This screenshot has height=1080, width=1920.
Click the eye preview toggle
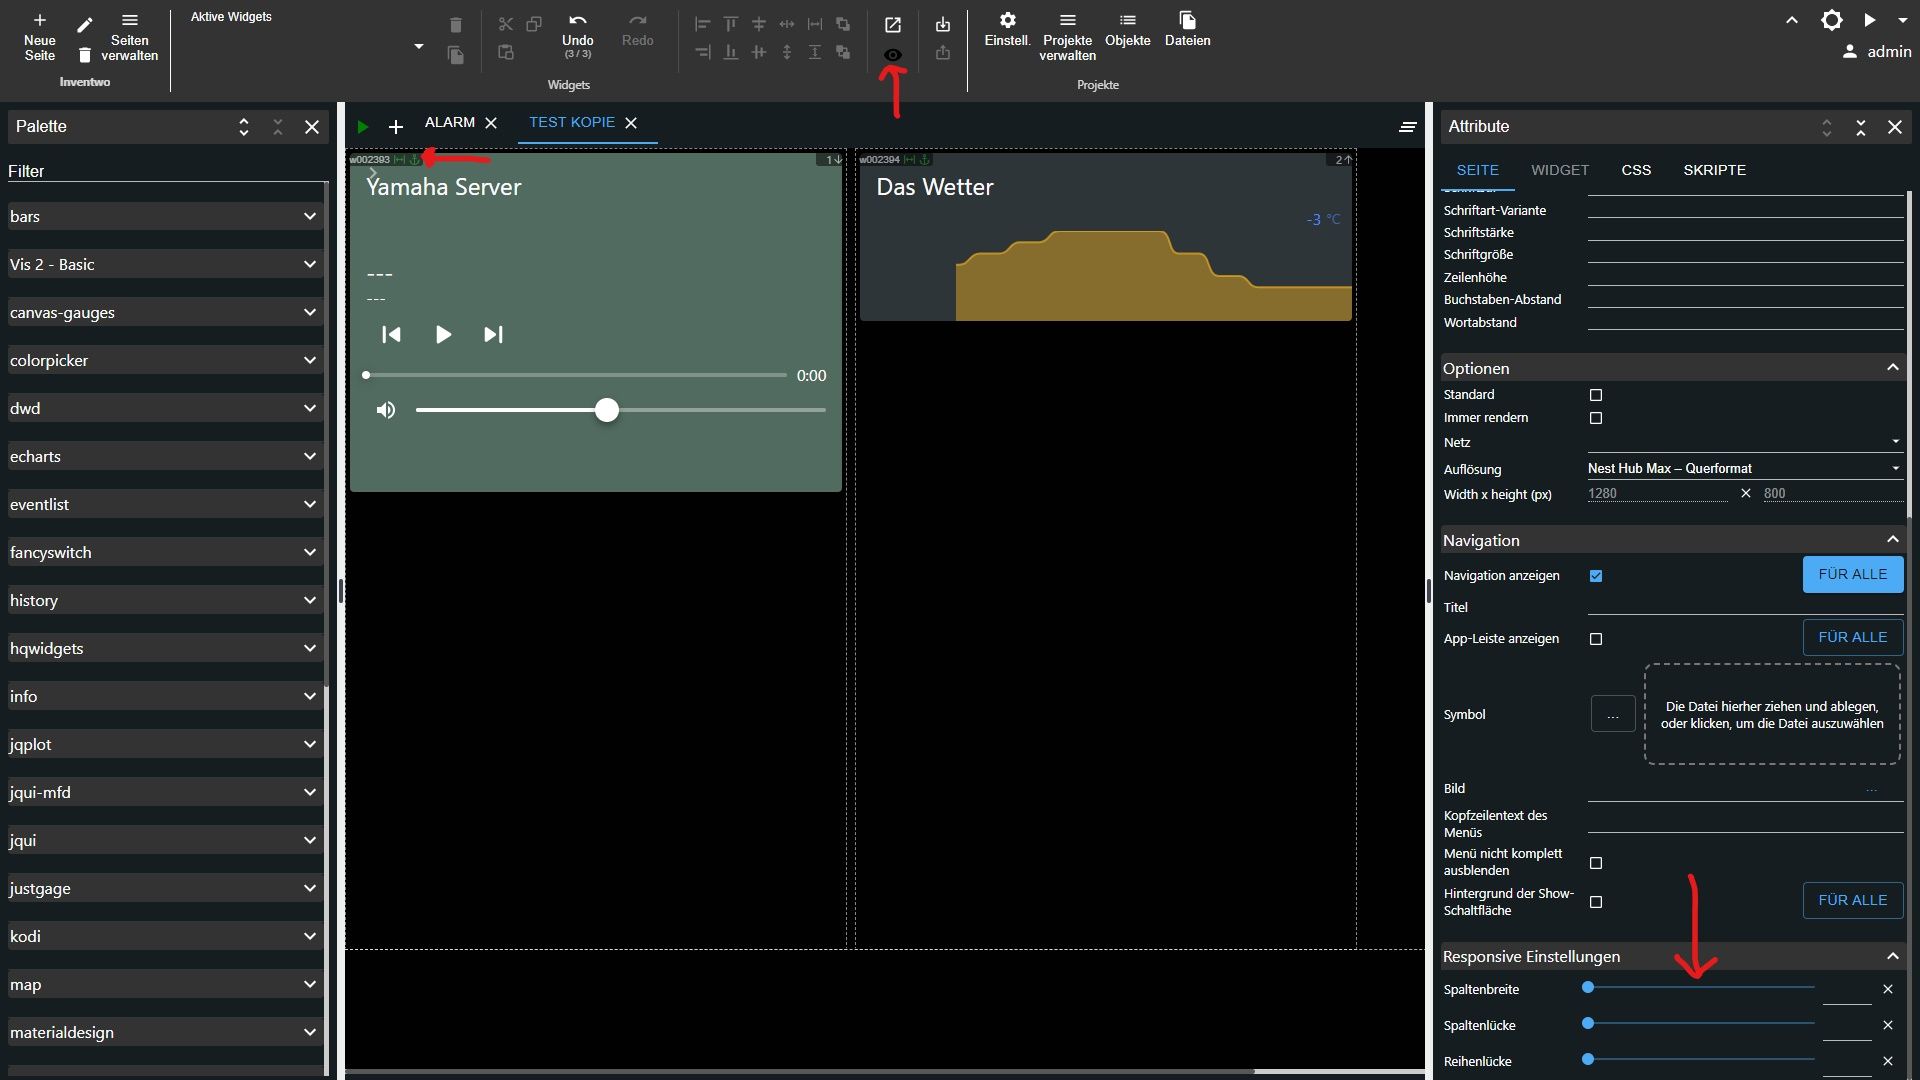click(893, 55)
